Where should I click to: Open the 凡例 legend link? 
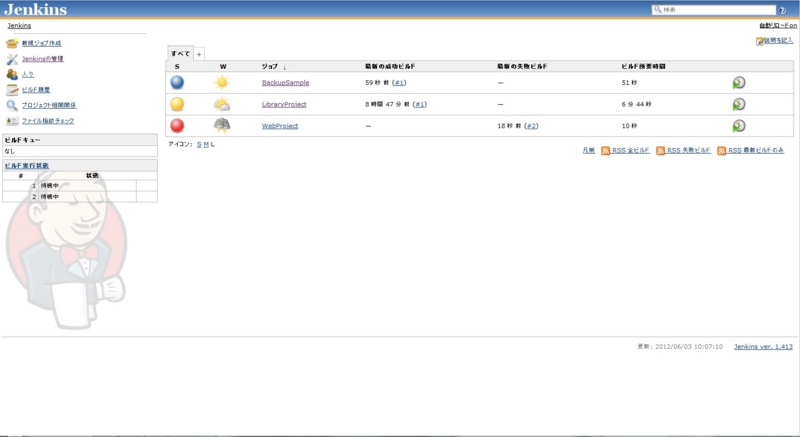588,150
